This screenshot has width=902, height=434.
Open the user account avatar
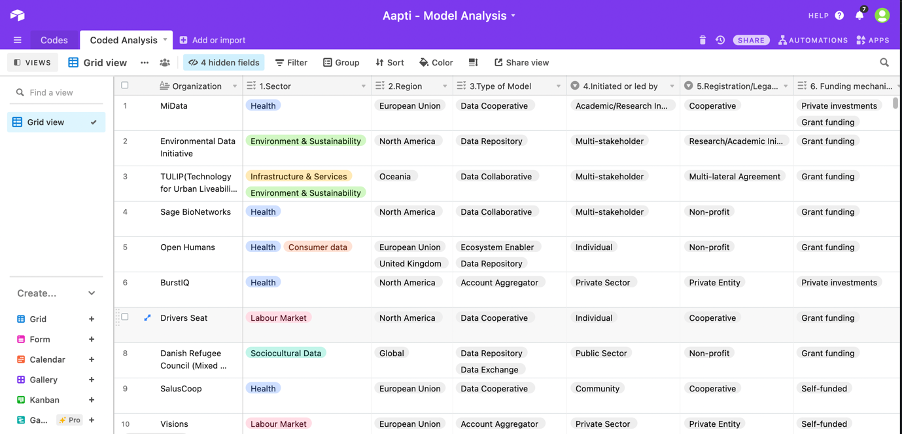882,16
